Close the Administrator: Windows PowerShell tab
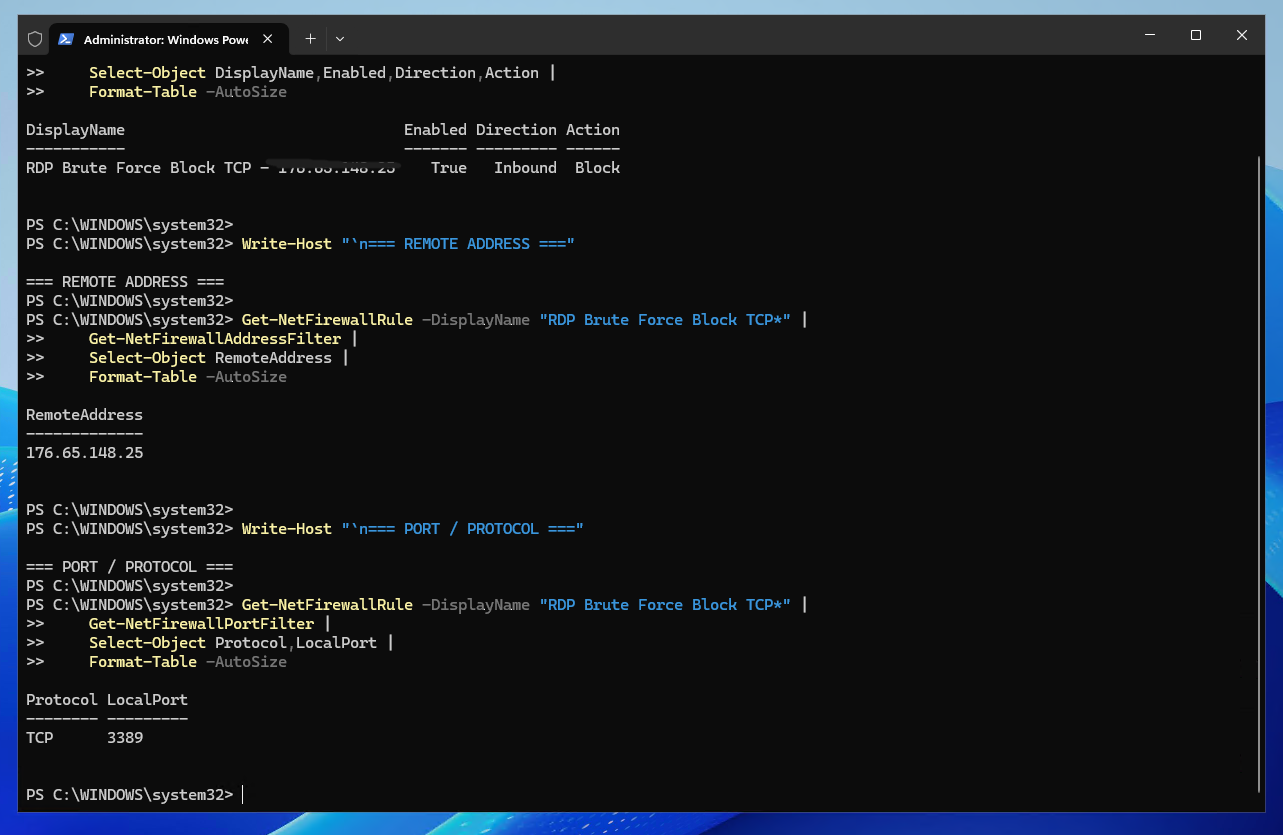Viewport: 1283px width, 835px height. (268, 39)
